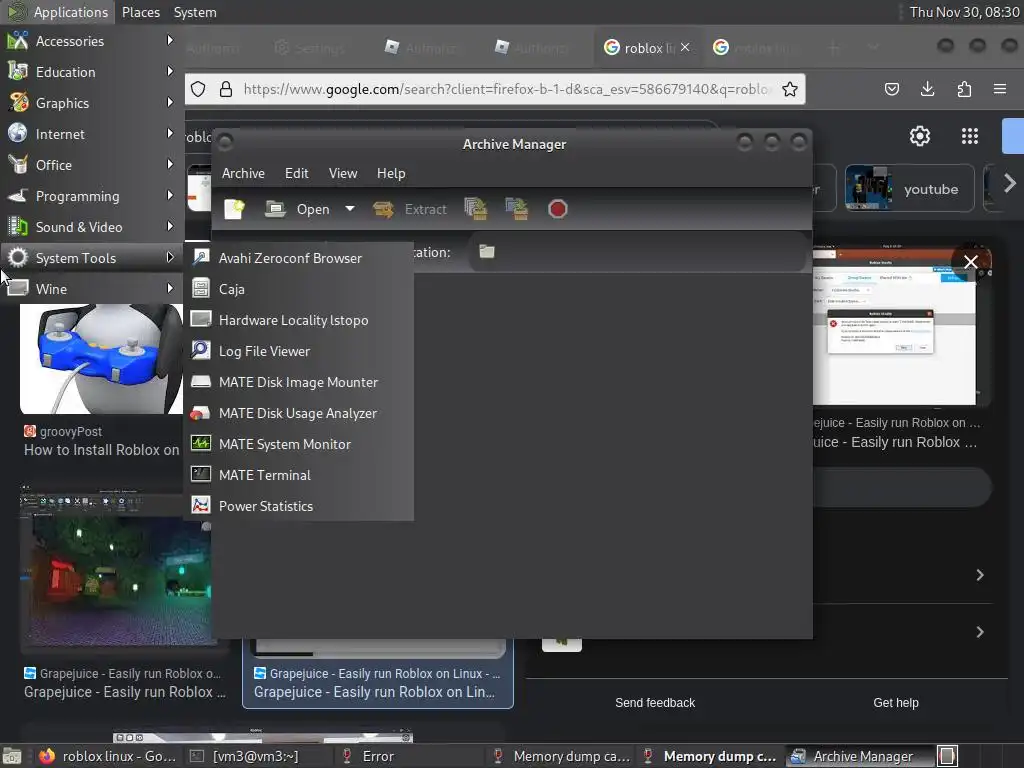Open MATE System Monitor
This screenshot has height=768, width=1024.
299,444
